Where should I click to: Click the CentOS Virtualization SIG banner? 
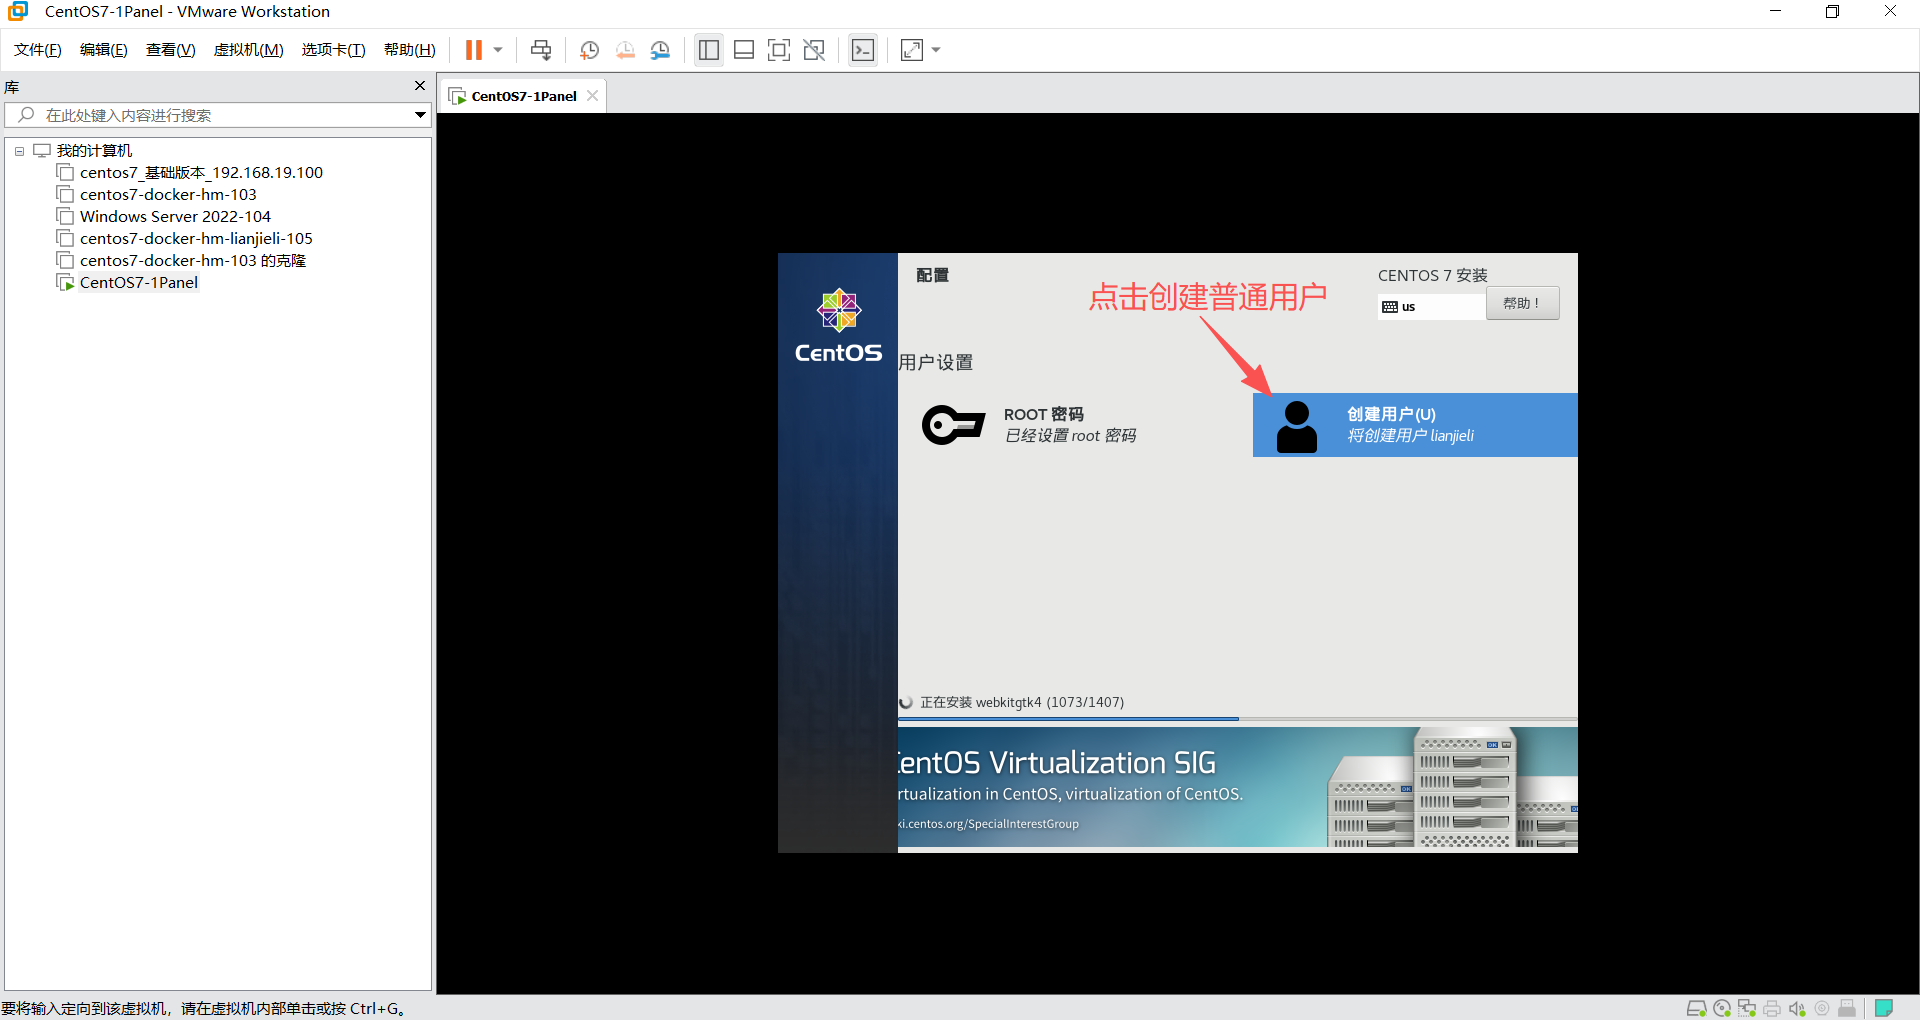[1238, 788]
